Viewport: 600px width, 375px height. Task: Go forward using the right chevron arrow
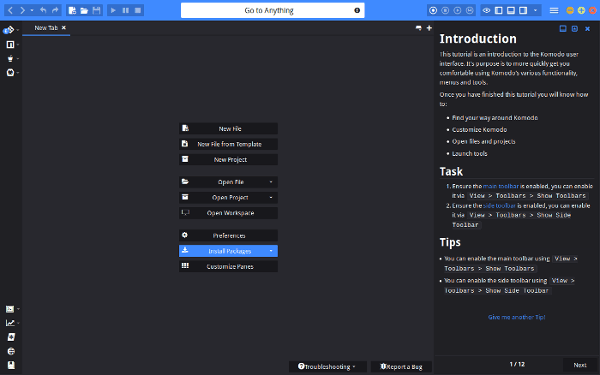(x=23, y=10)
